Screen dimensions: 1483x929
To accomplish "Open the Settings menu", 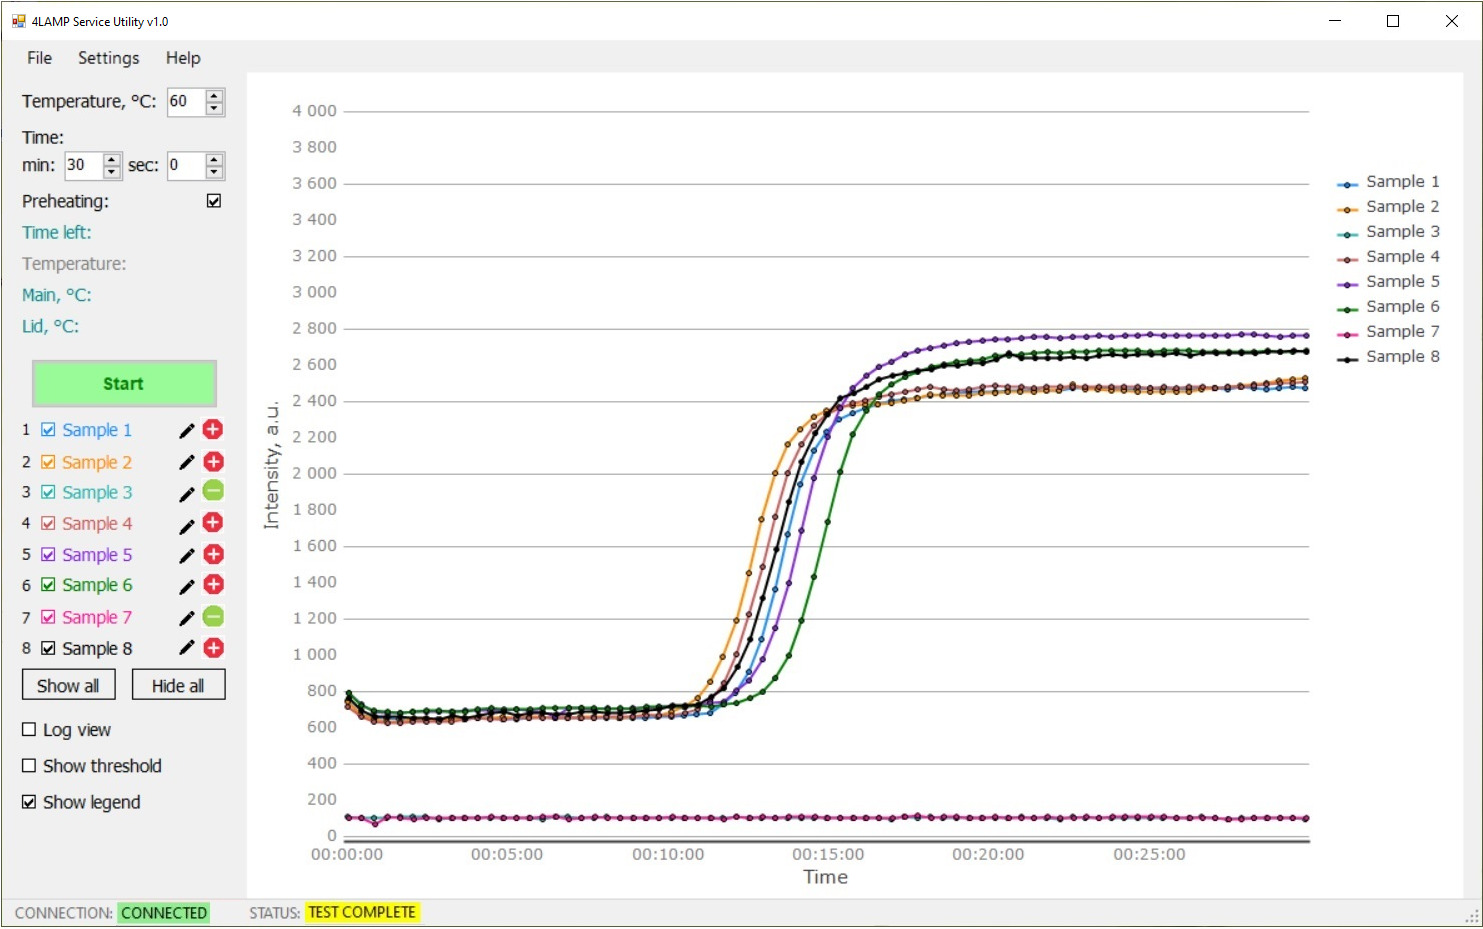I will [x=108, y=58].
